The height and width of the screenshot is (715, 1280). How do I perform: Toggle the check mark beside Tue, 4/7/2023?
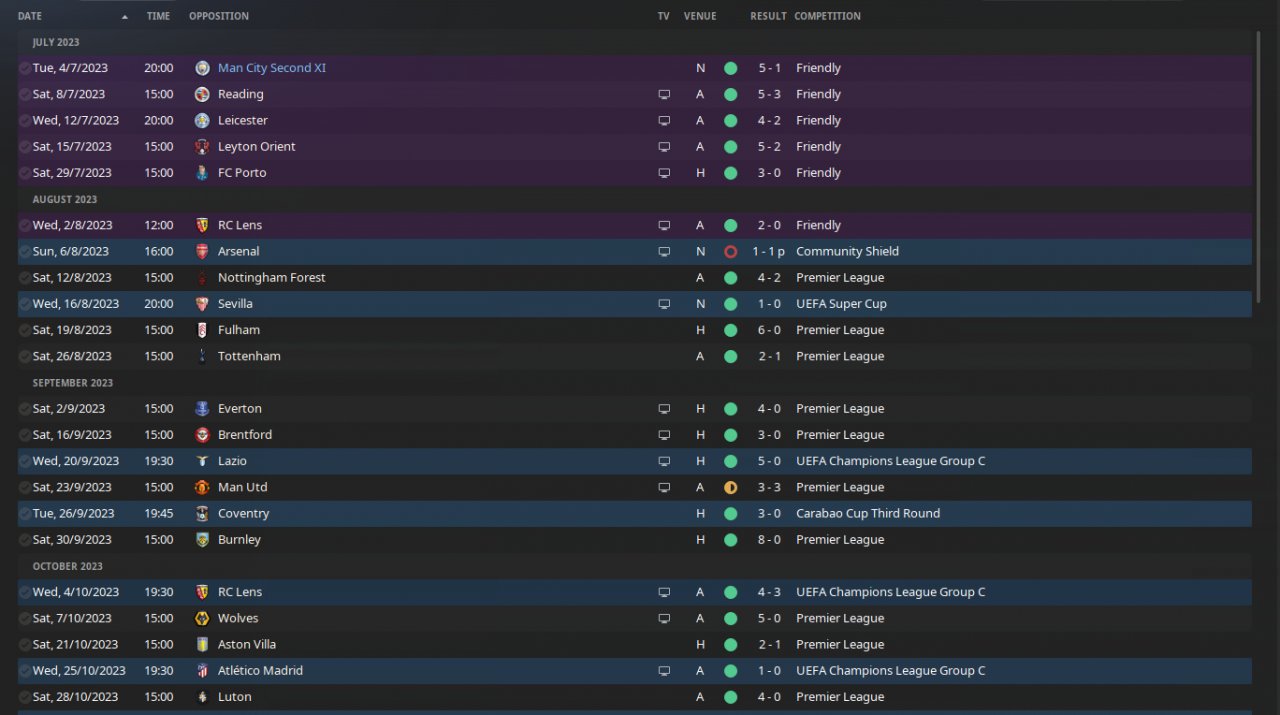[25, 69]
